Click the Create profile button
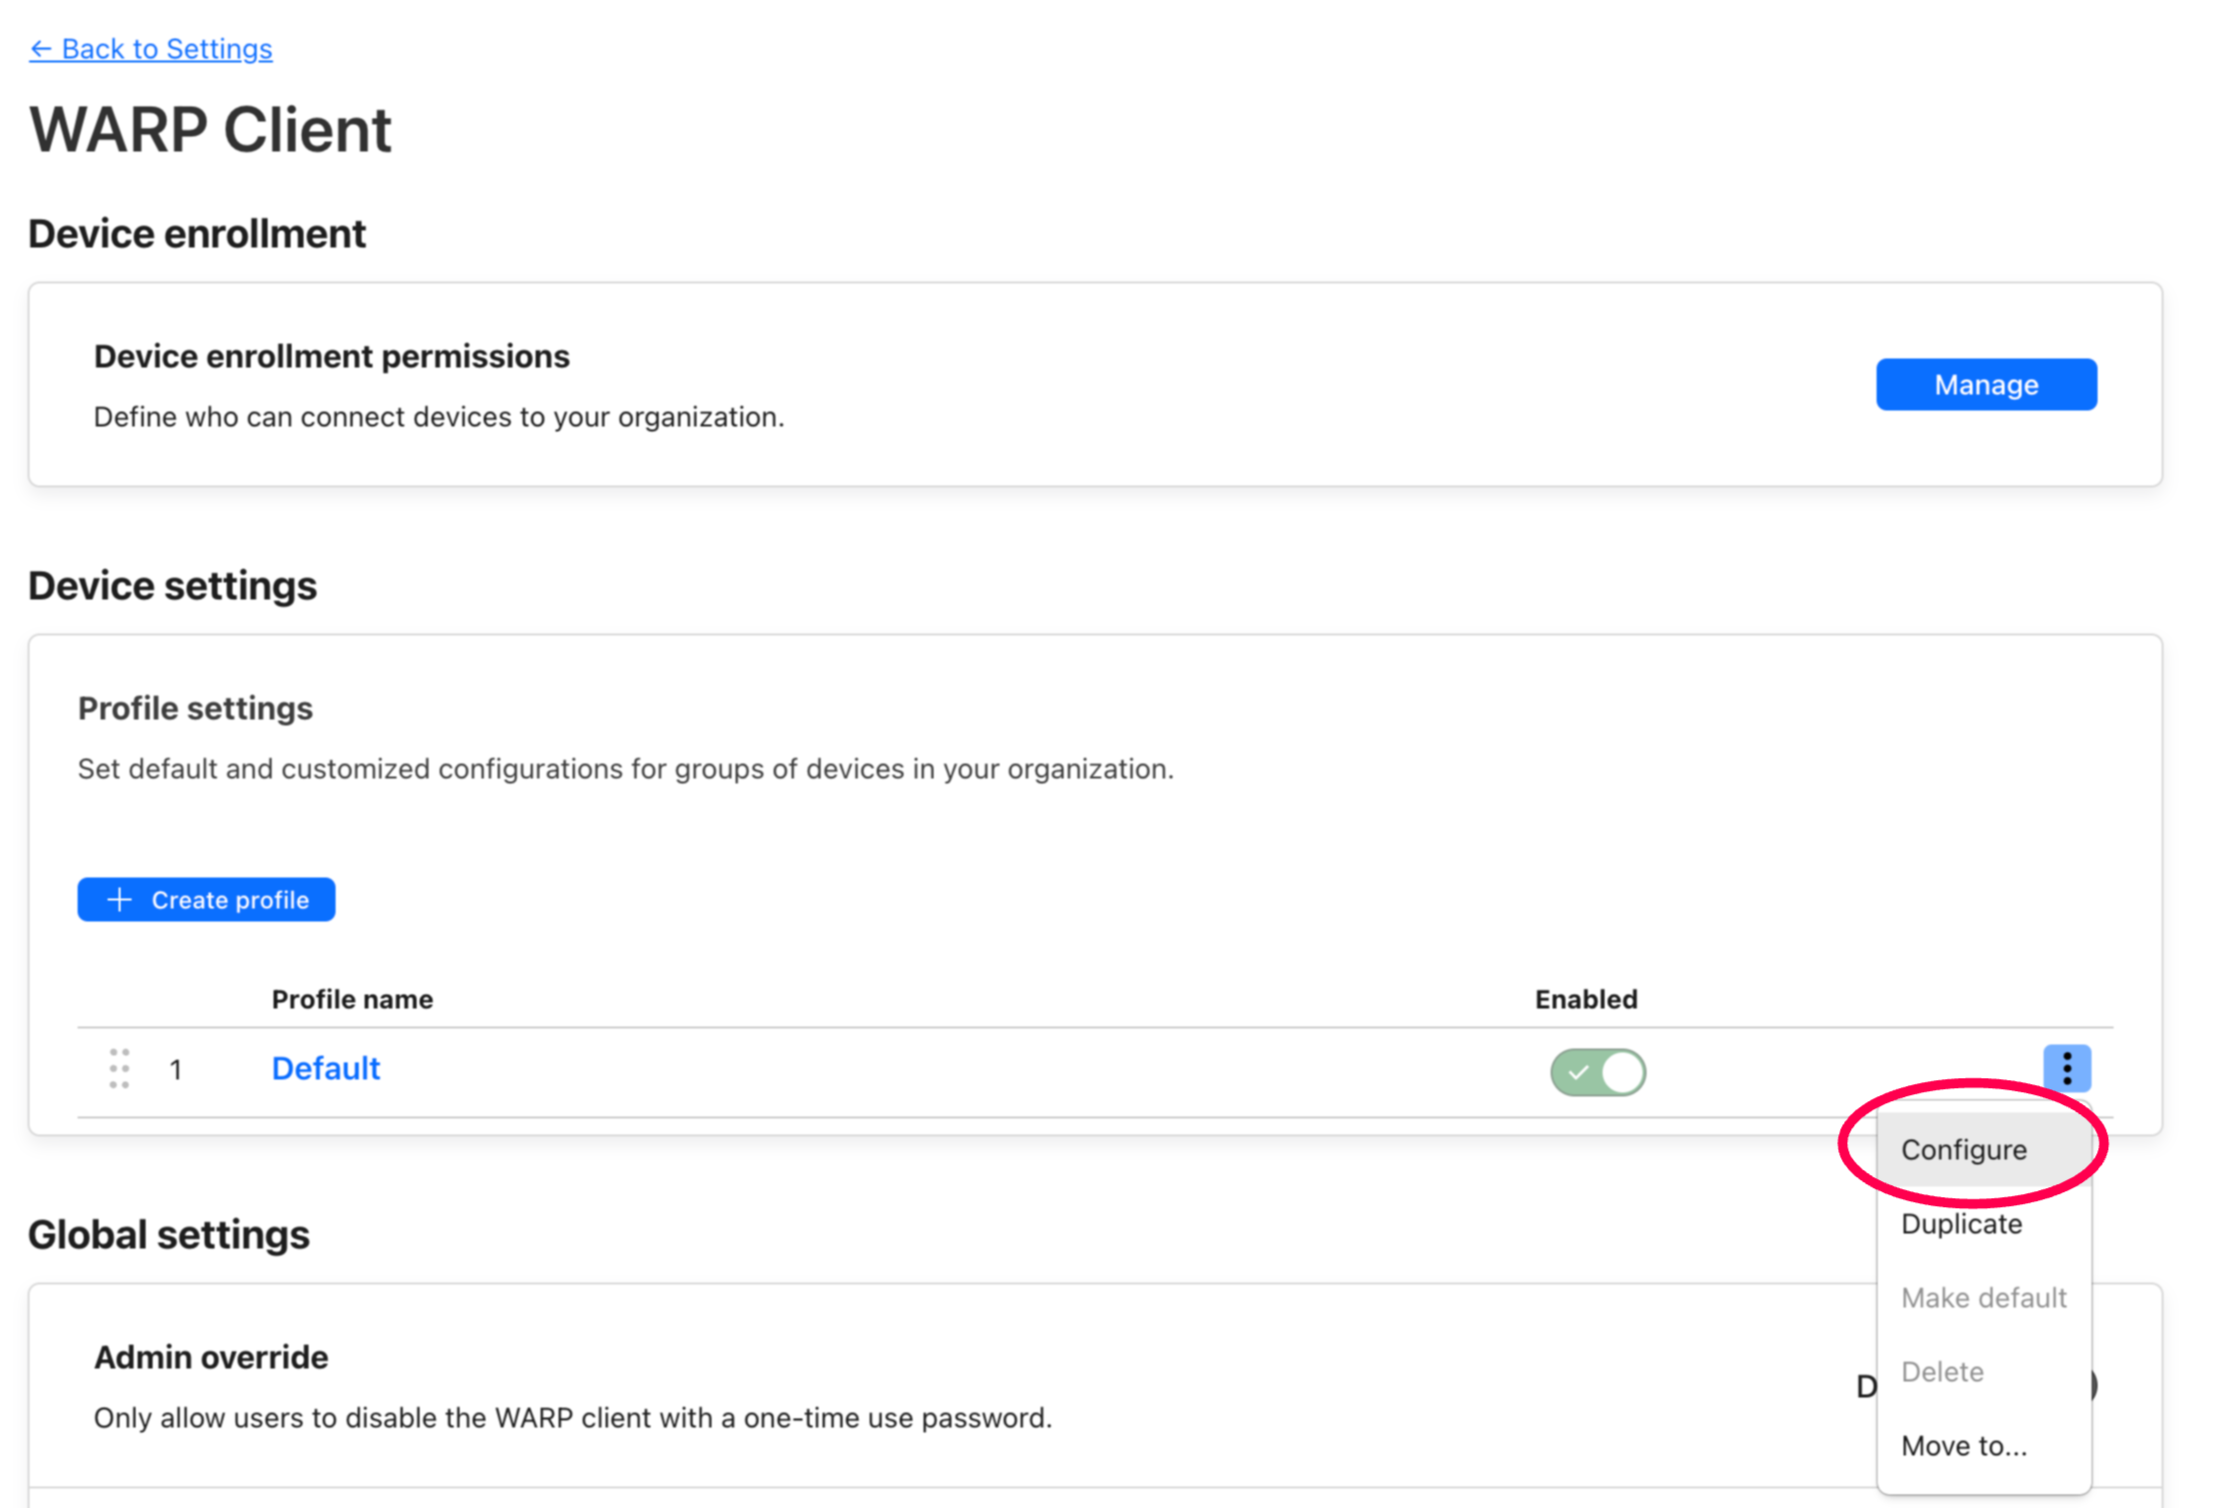 [206, 900]
